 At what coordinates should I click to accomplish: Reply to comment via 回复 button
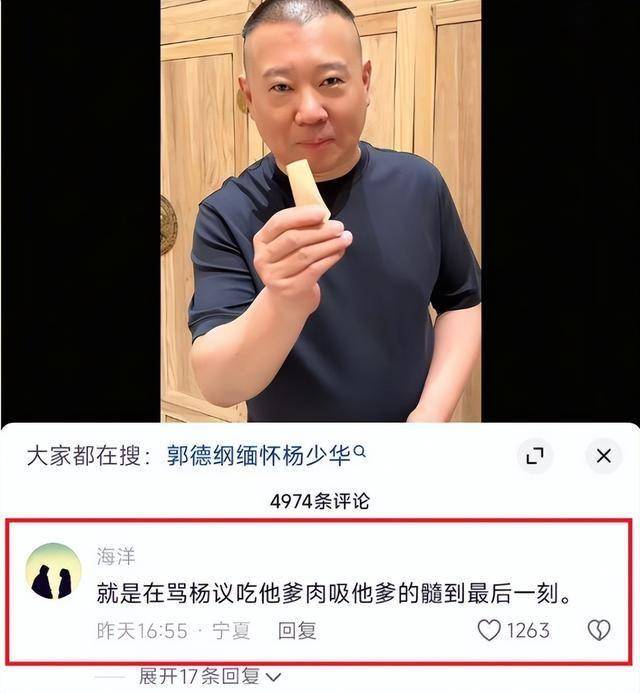coord(297,630)
